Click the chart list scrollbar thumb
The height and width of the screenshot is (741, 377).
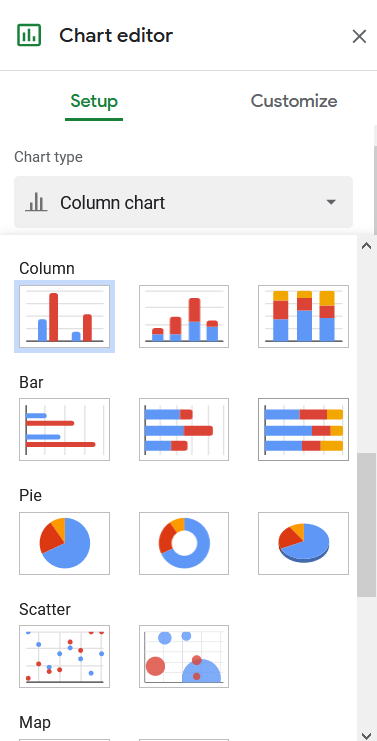(366, 525)
